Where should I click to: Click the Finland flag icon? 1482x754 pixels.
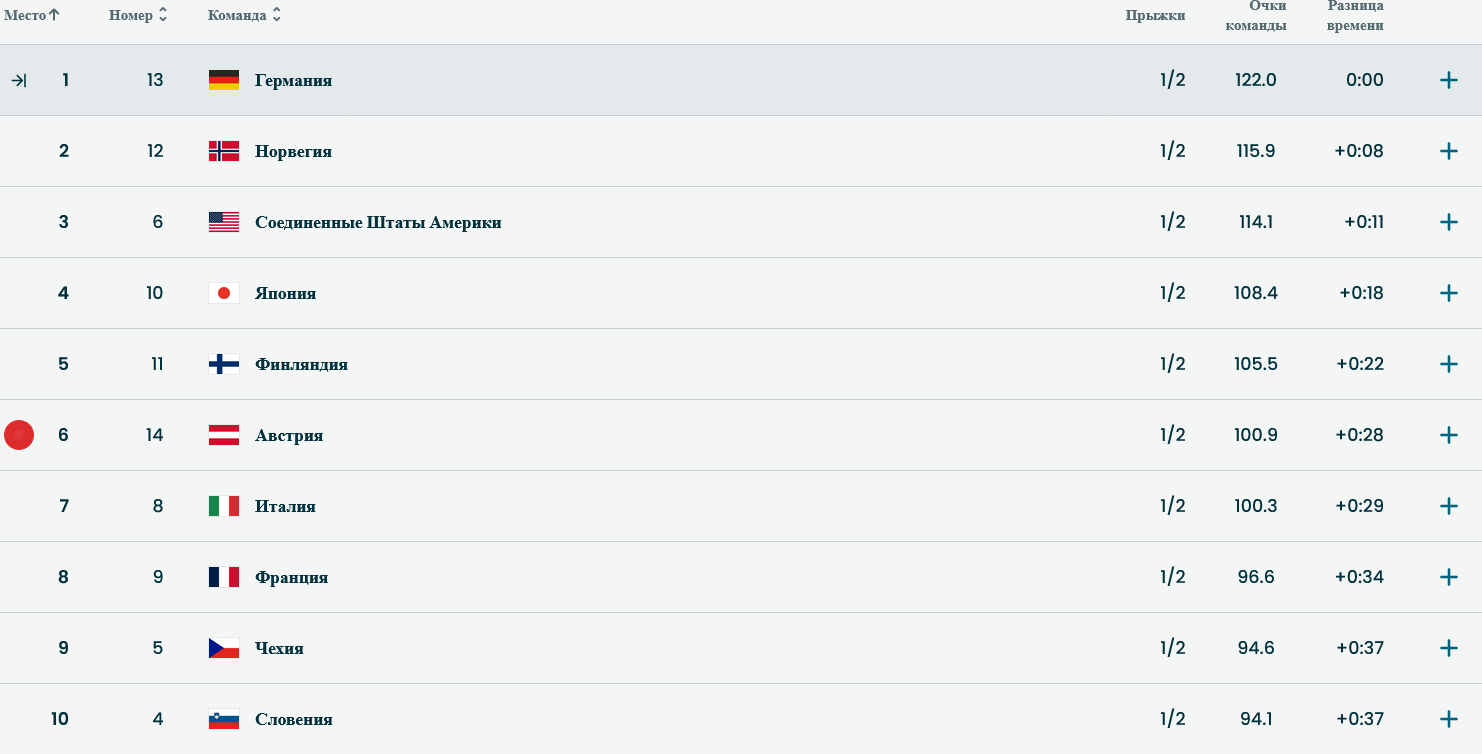click(x=224, y=364)
